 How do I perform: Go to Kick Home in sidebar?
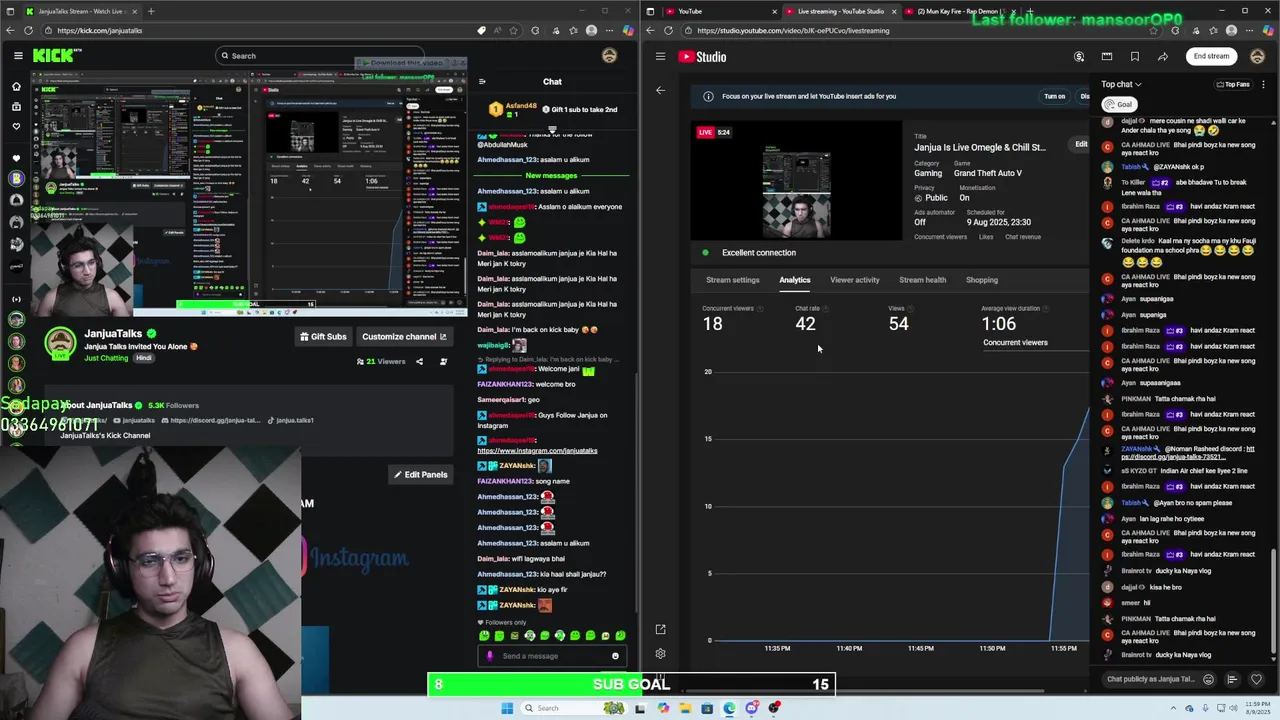point(16,87)
